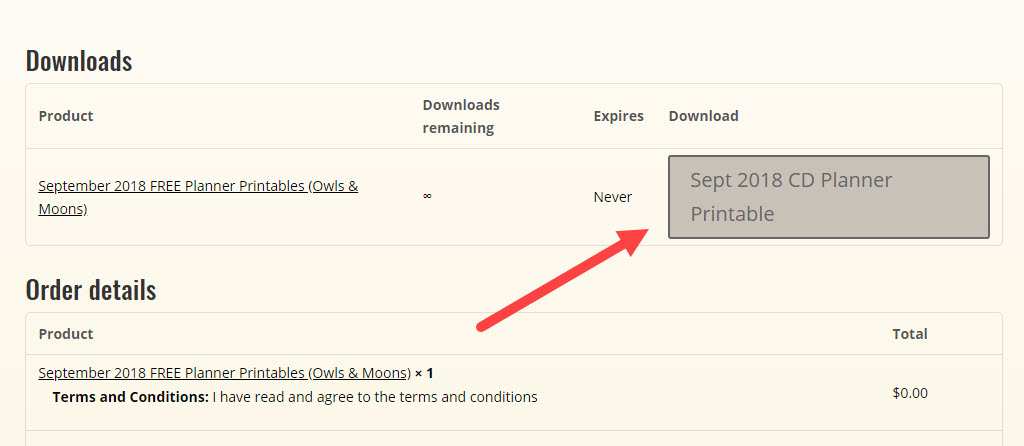The height and width of the screenshot is (446, 1024).
Task: Click the Expires column header
Action: (618, 116)
